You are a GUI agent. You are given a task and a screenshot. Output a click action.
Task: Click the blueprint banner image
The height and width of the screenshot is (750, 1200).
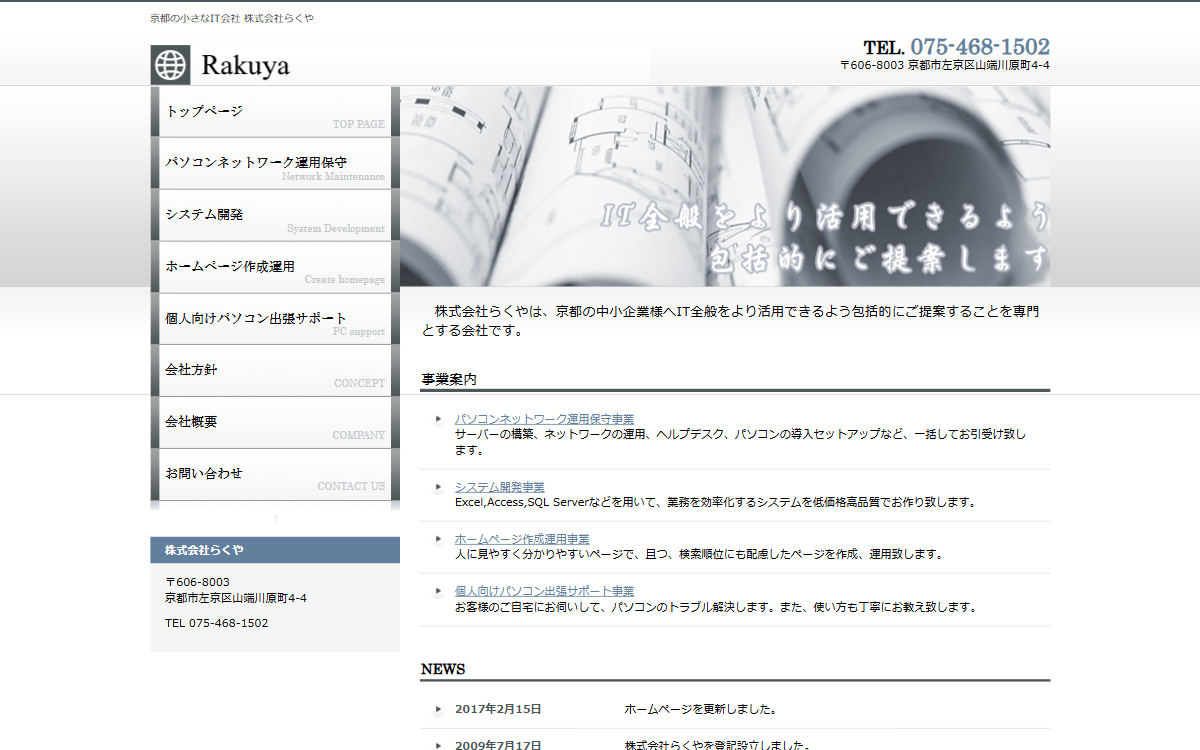(725, 186)
